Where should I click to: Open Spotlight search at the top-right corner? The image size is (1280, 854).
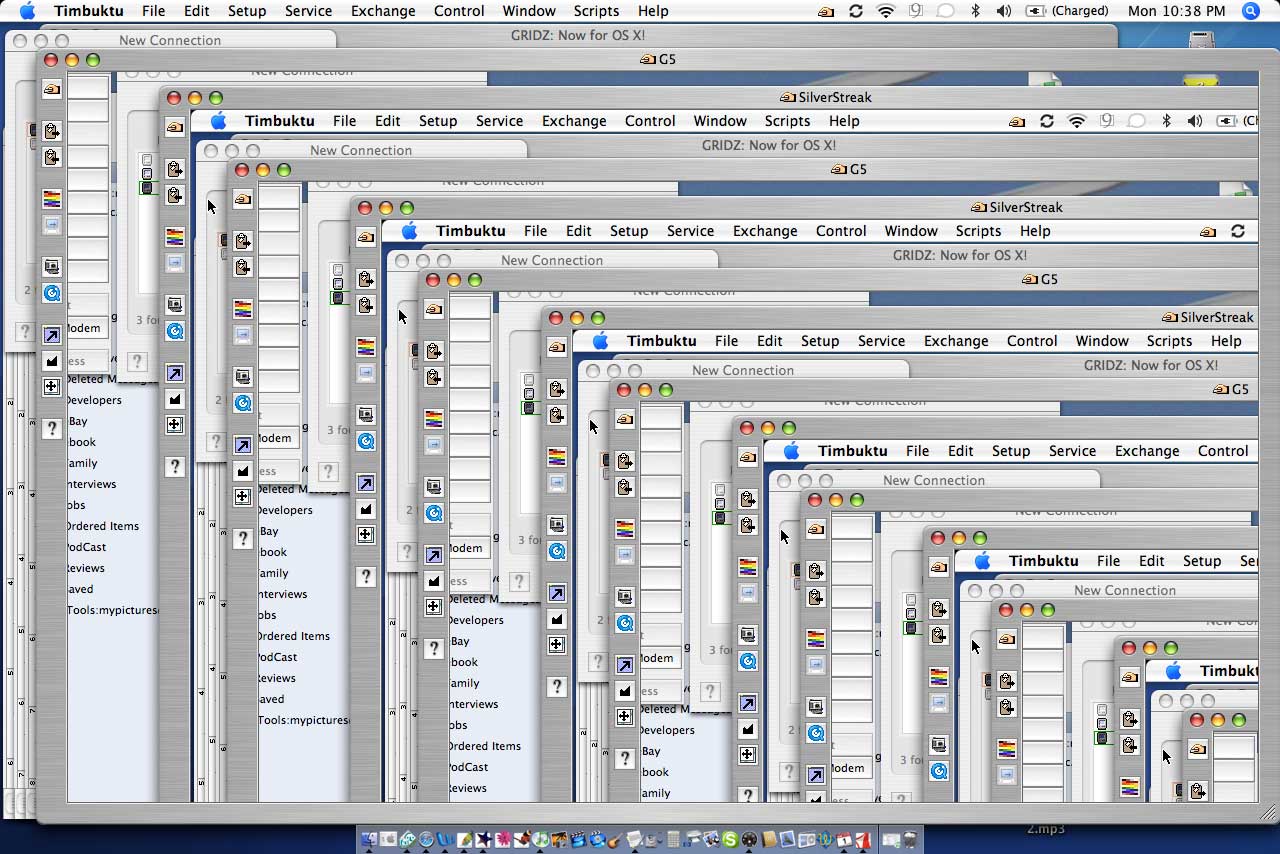coord(1251,11)
